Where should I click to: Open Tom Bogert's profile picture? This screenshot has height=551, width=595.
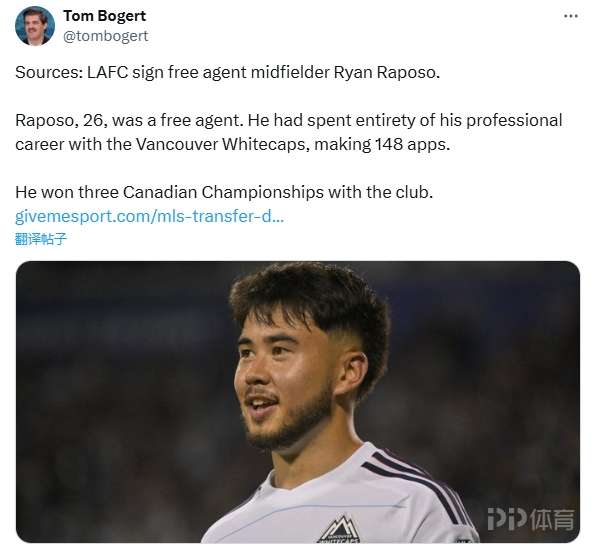(35, 26)
